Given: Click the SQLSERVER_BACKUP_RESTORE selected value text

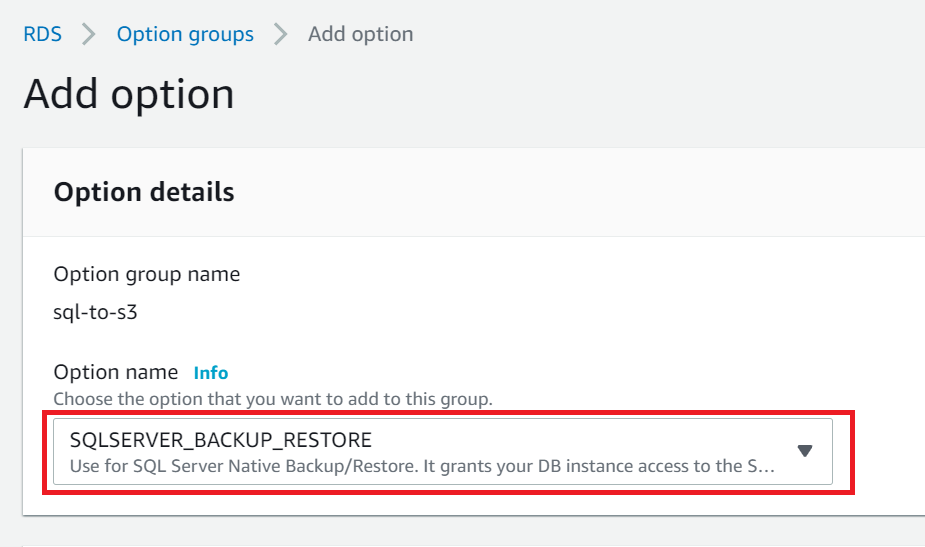Looking at the screenshot, I should 220,440.
